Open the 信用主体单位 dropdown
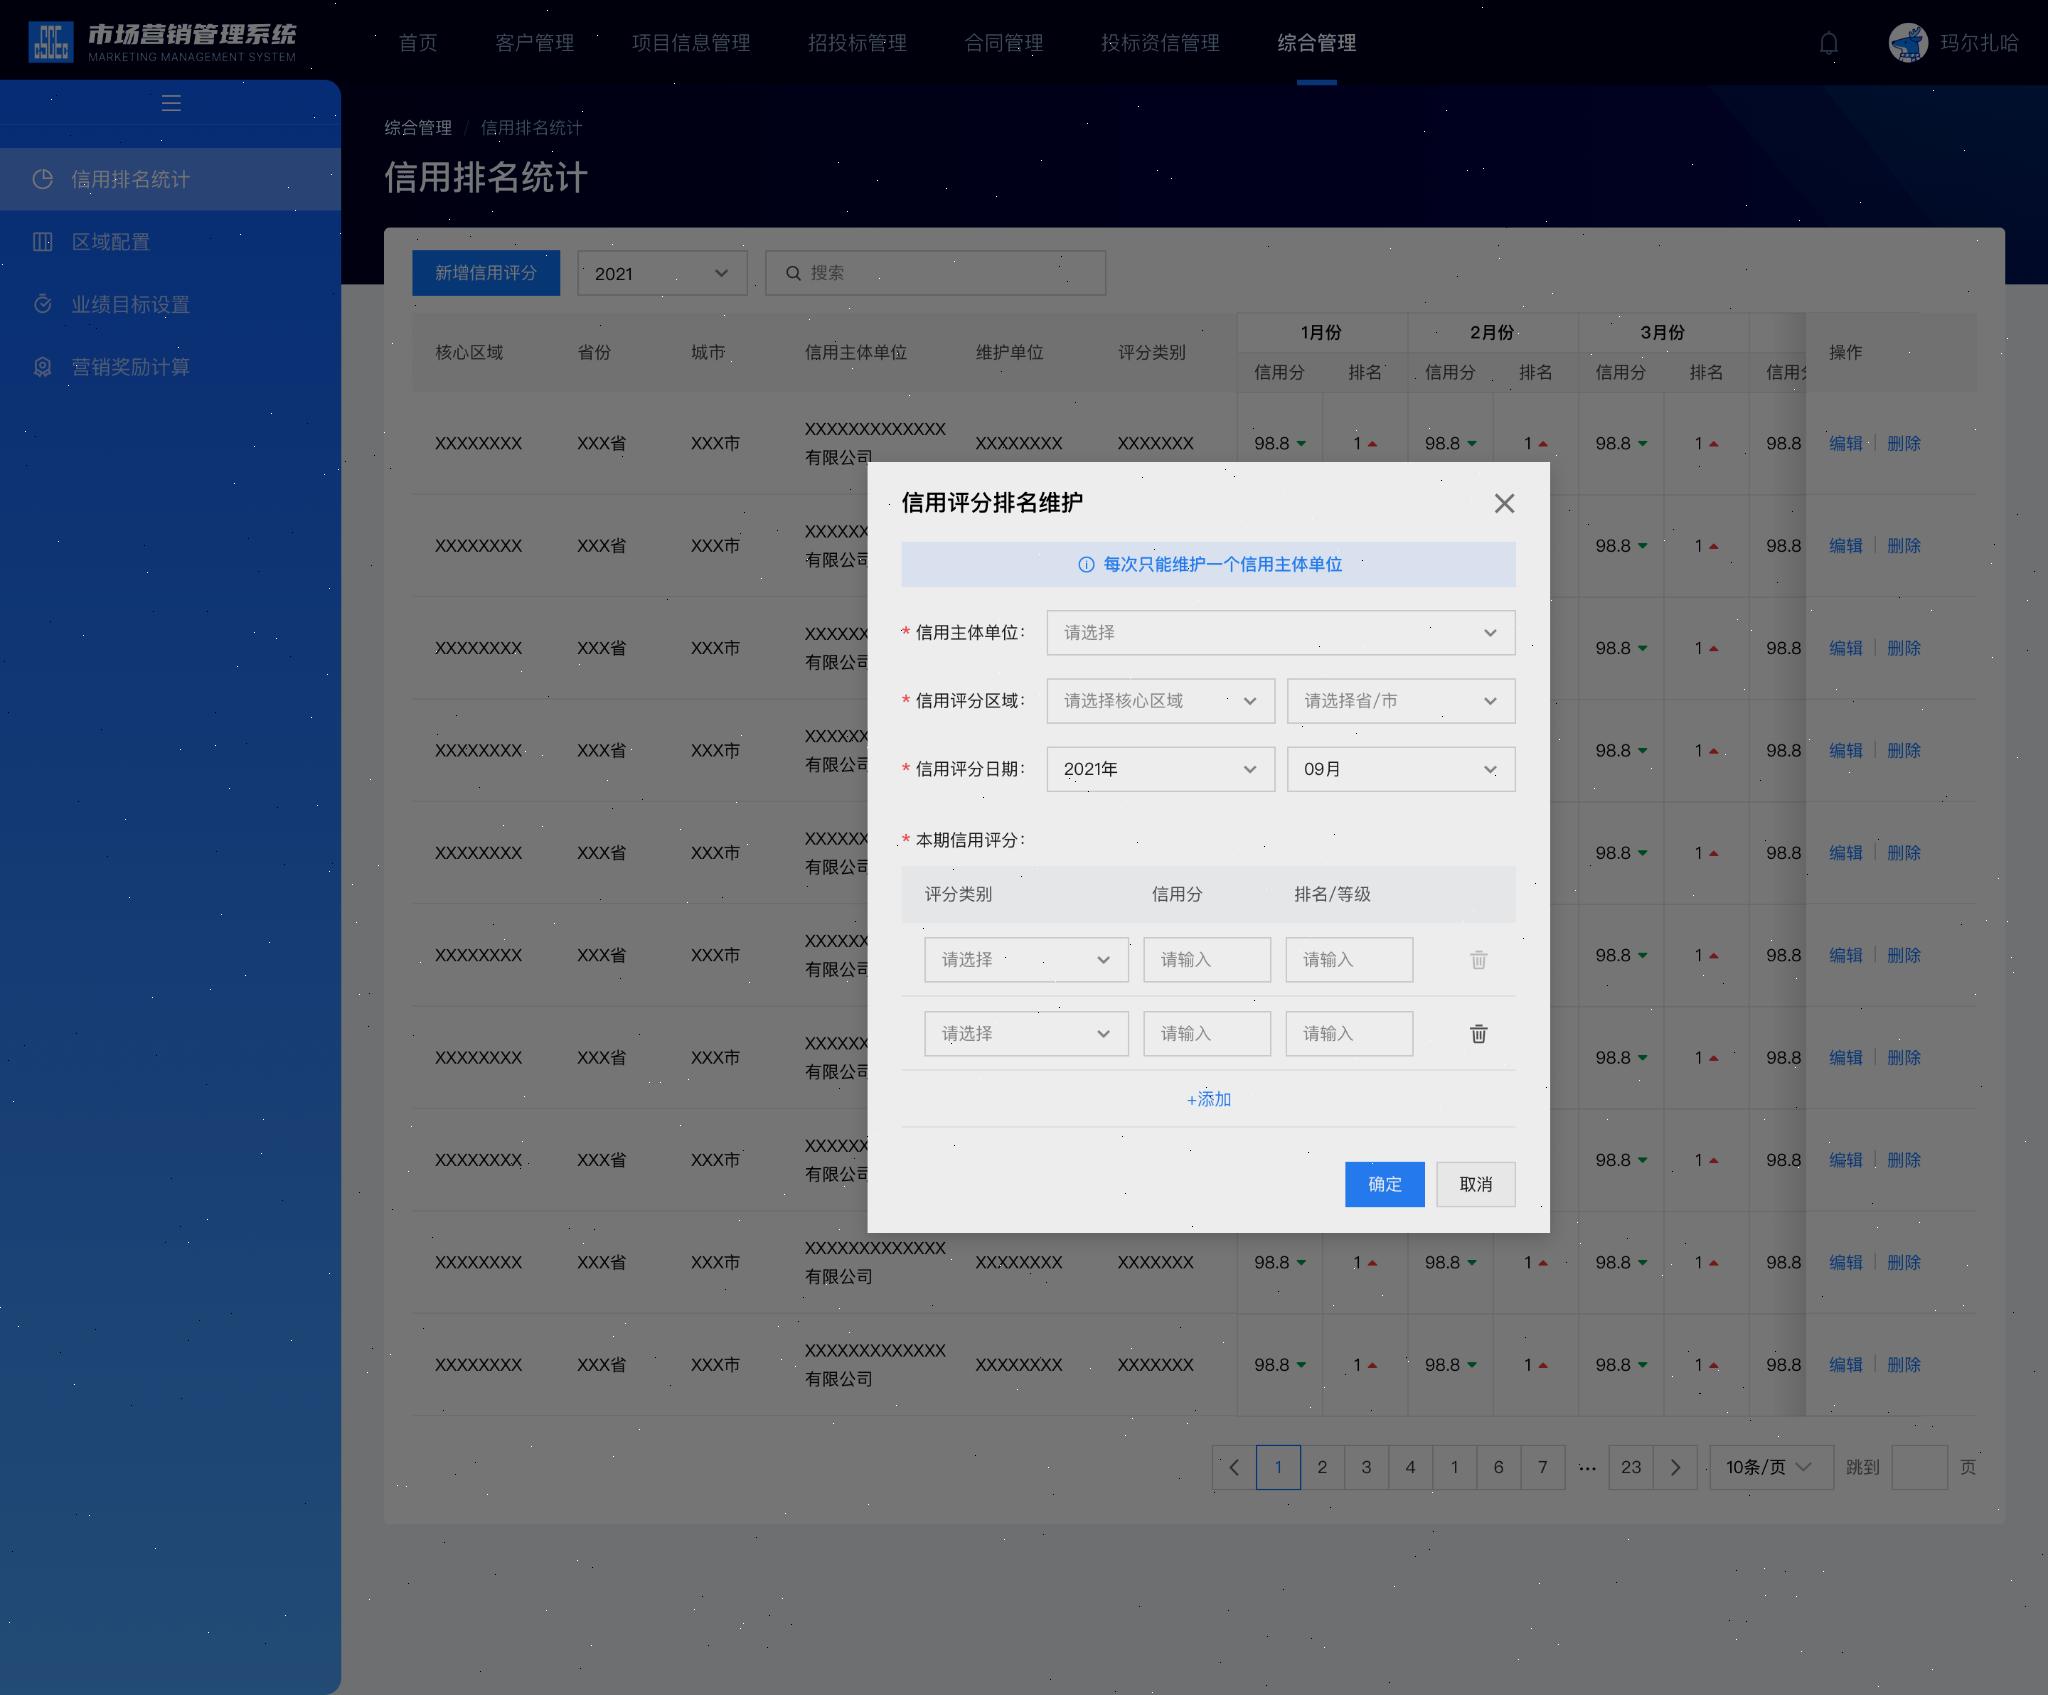Screen dimensions: 2048x1695 [x=1281, y=633]
